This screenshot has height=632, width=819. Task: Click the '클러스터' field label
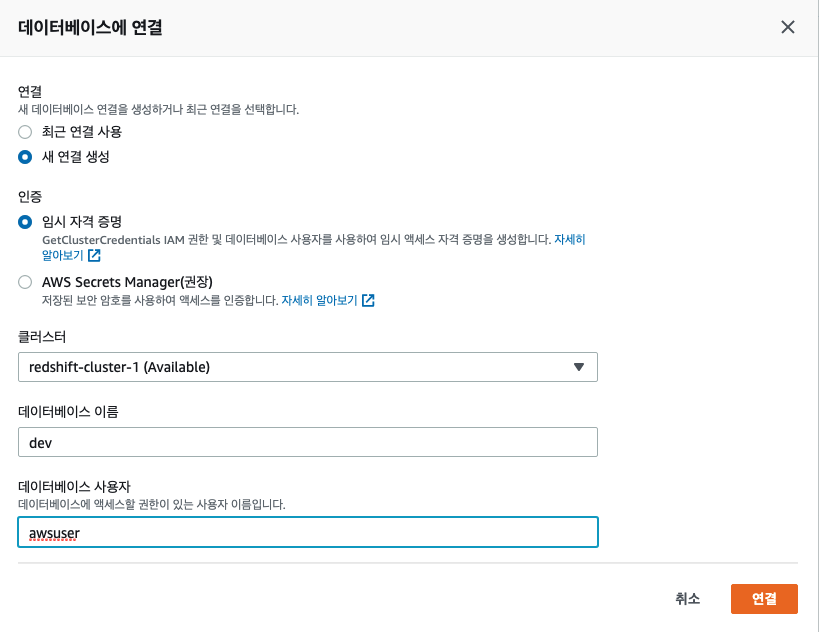[x=42, y=337]
